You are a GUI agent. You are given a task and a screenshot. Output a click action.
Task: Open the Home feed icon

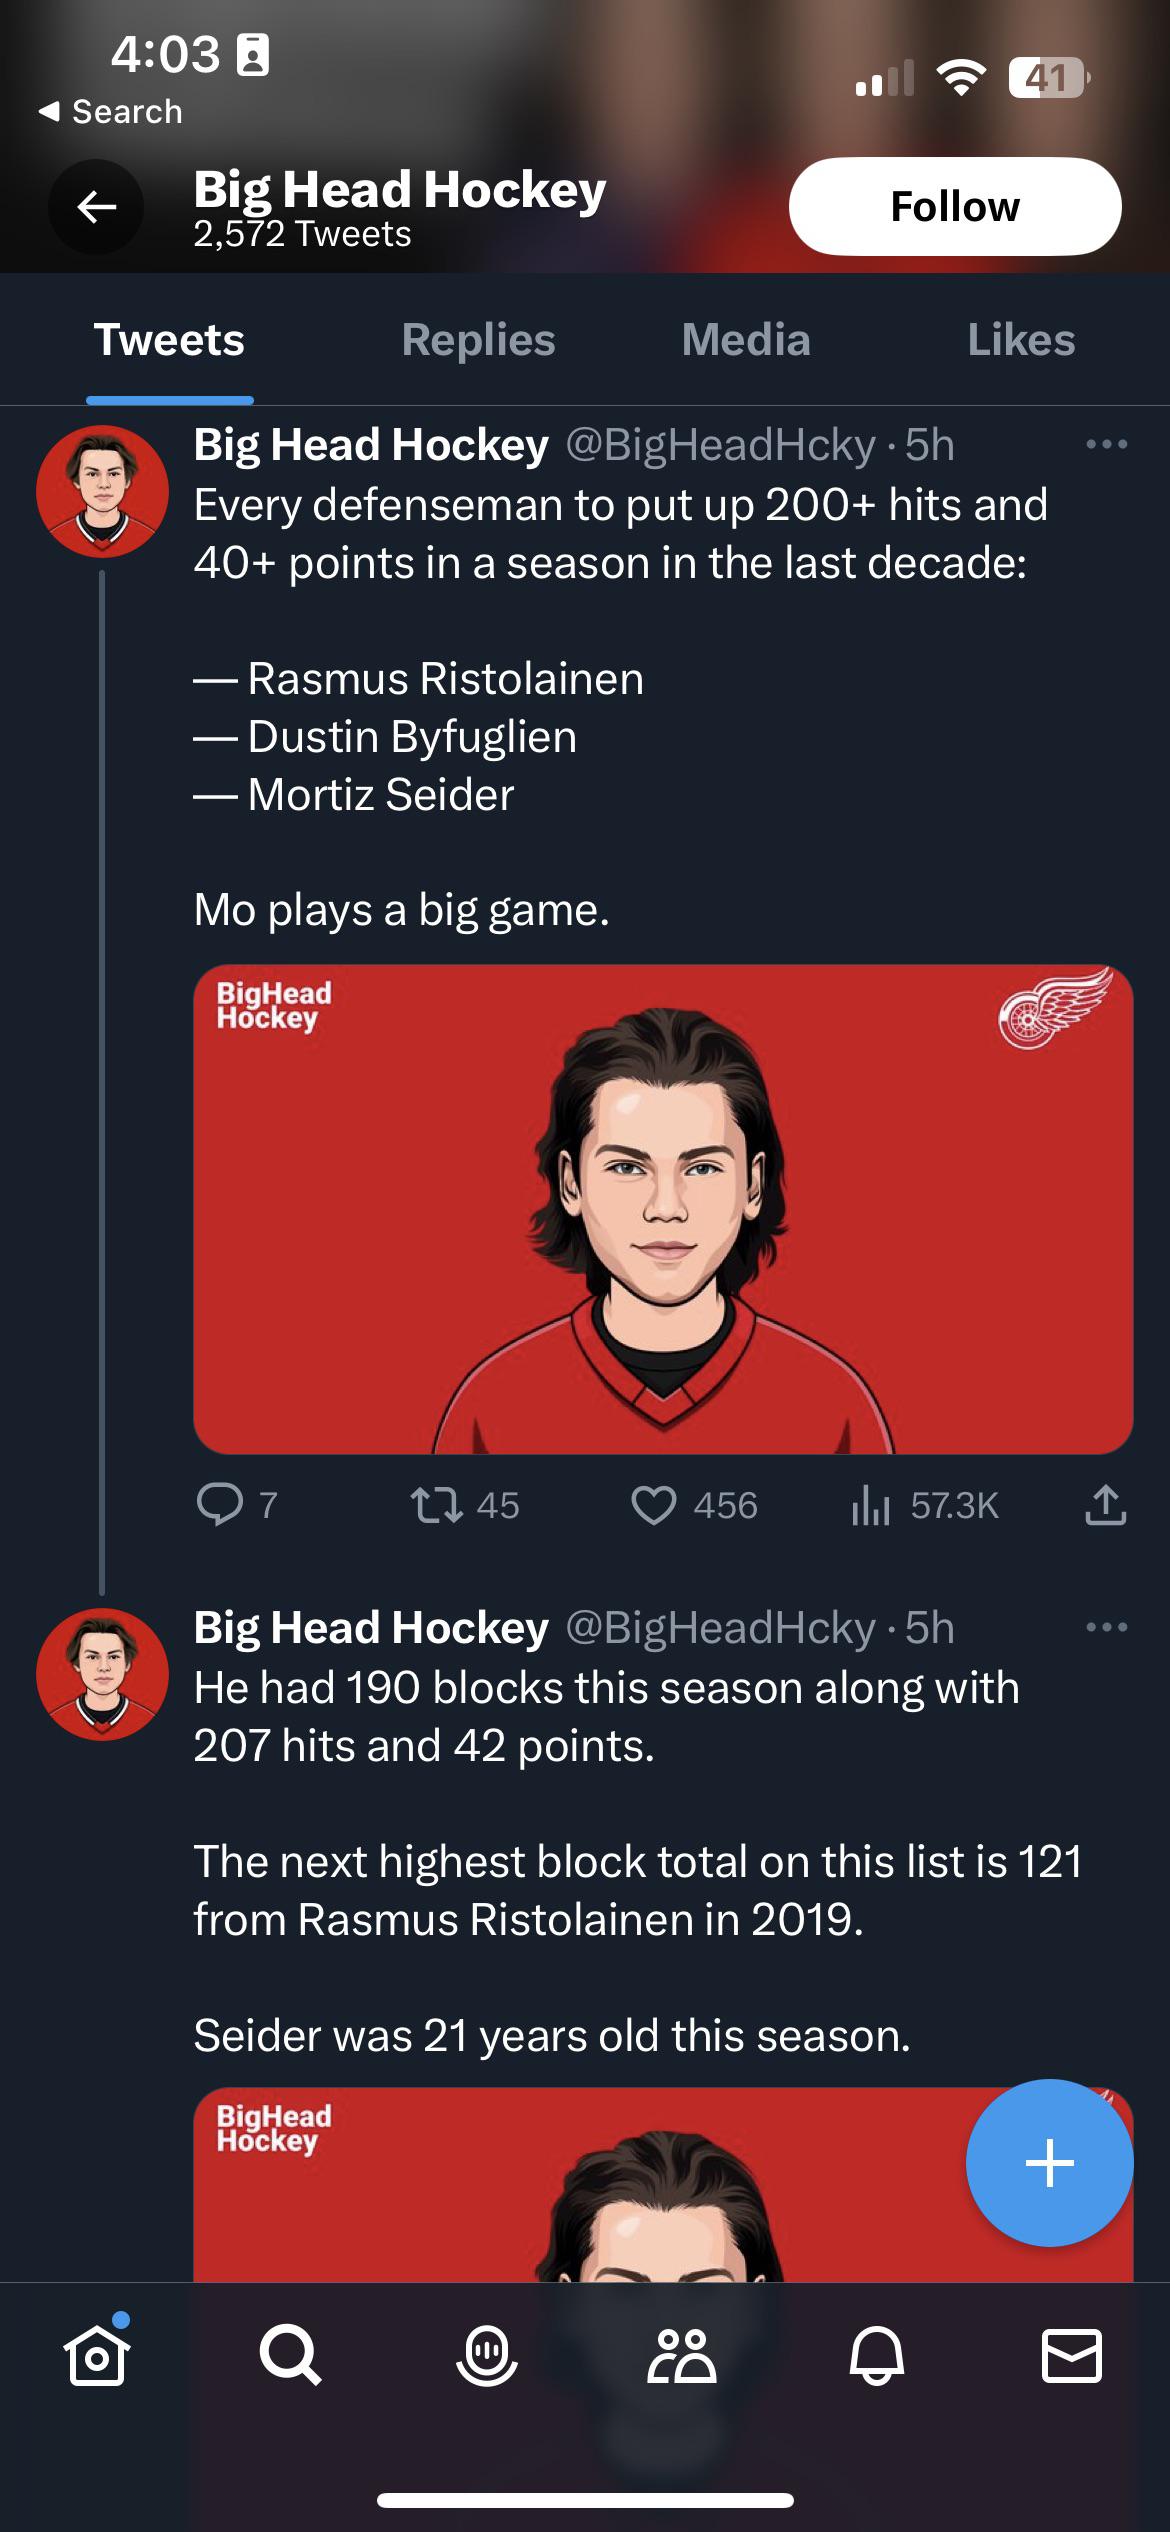96,2356
